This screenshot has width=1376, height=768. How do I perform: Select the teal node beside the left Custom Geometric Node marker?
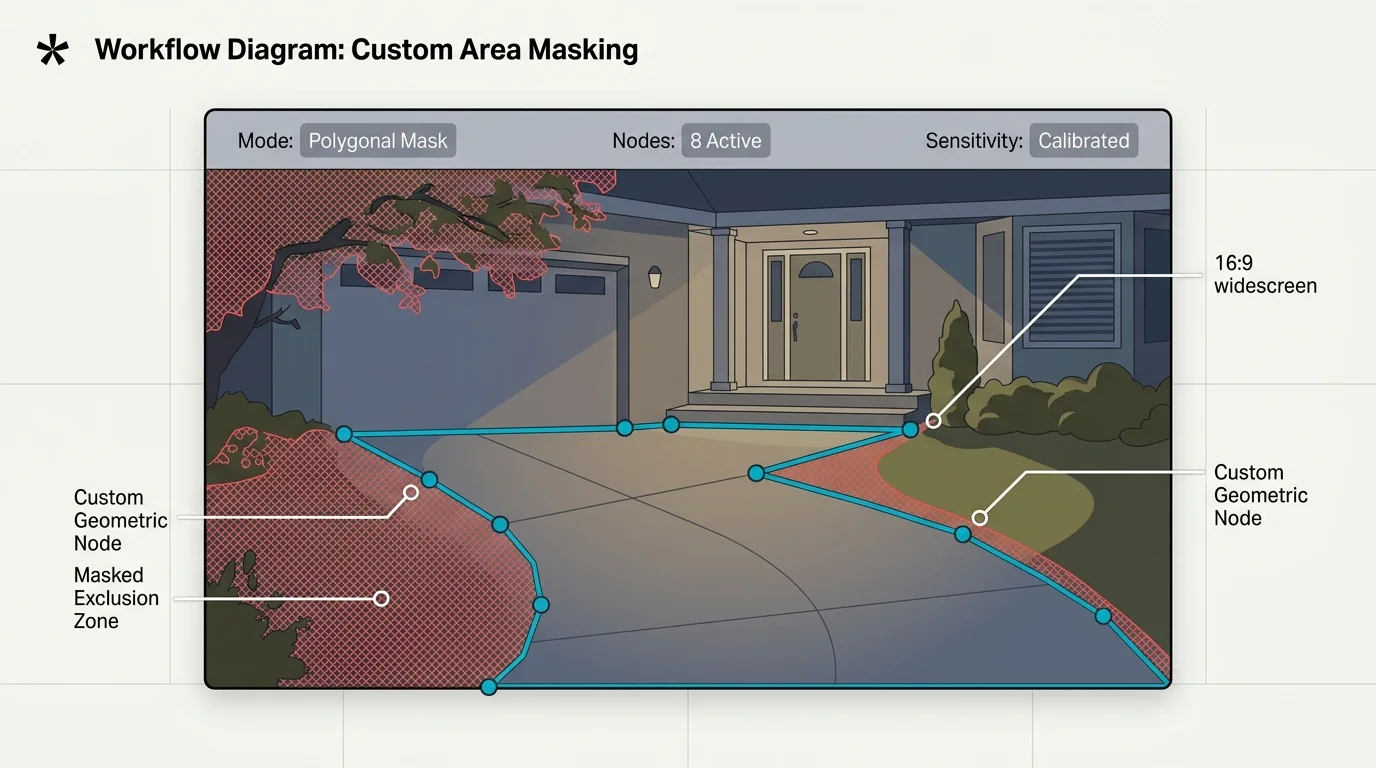coord(429,480)
